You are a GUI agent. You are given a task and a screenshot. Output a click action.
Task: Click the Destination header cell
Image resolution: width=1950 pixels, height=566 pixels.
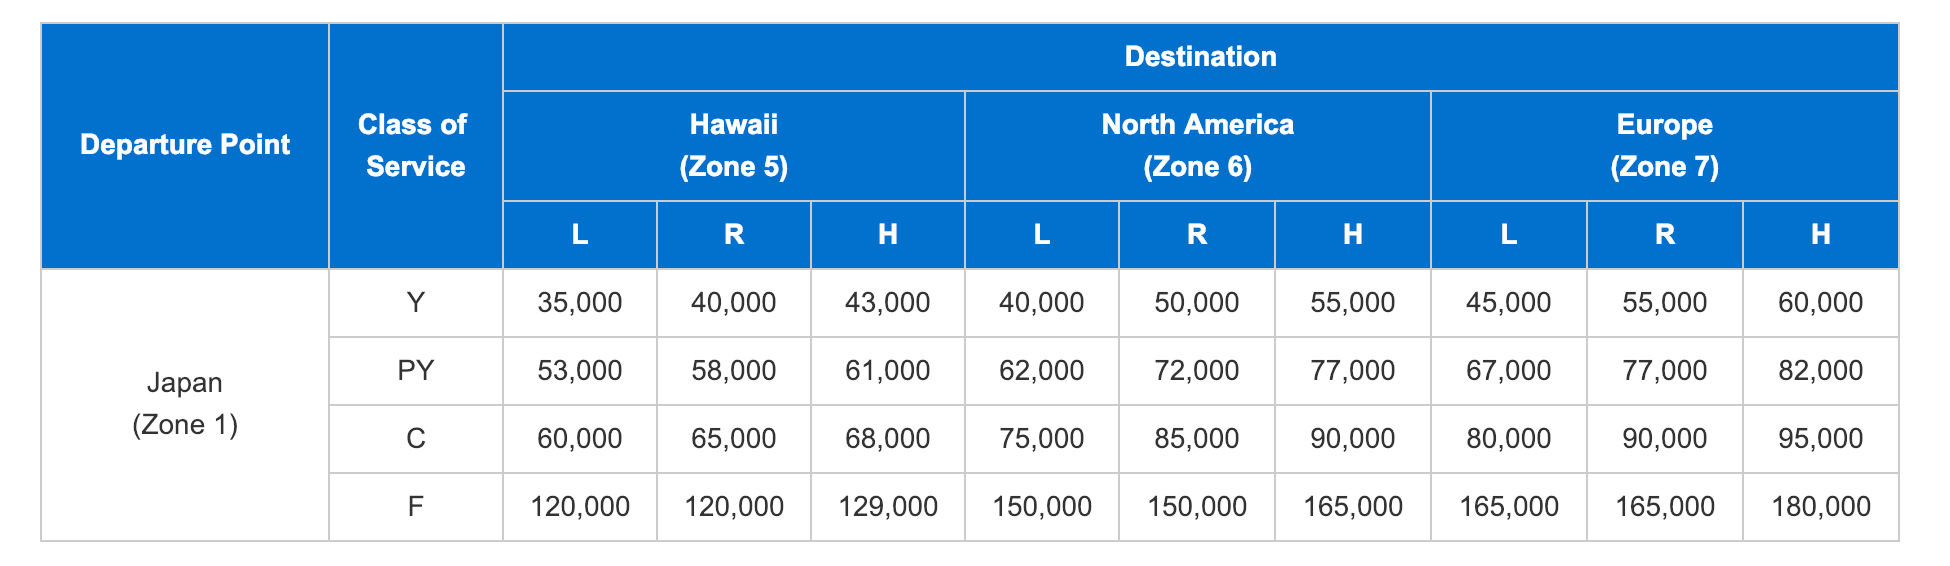coord(1200,57)
